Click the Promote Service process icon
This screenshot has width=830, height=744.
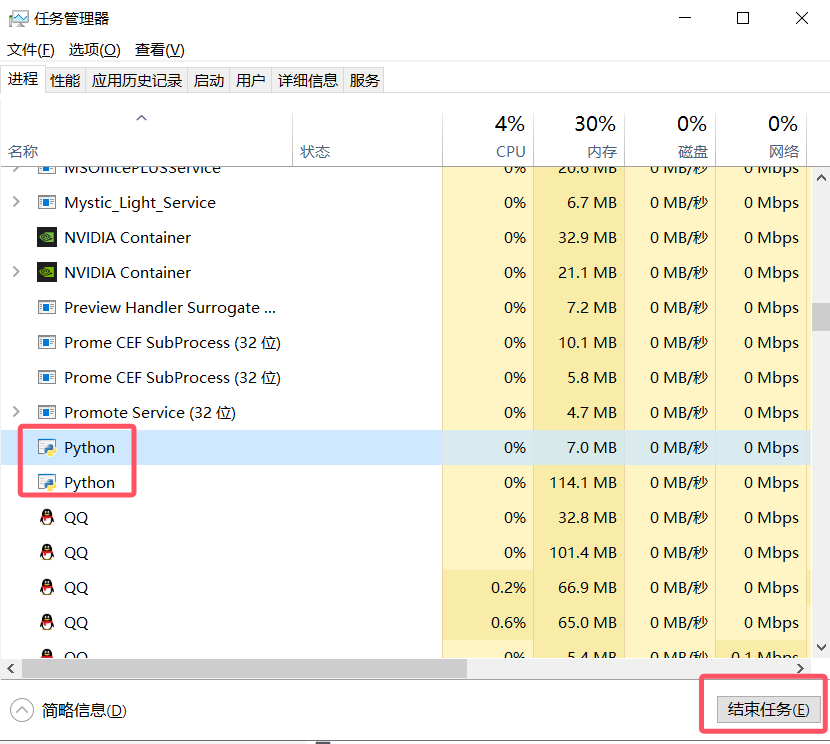click(x=47, y=412)
